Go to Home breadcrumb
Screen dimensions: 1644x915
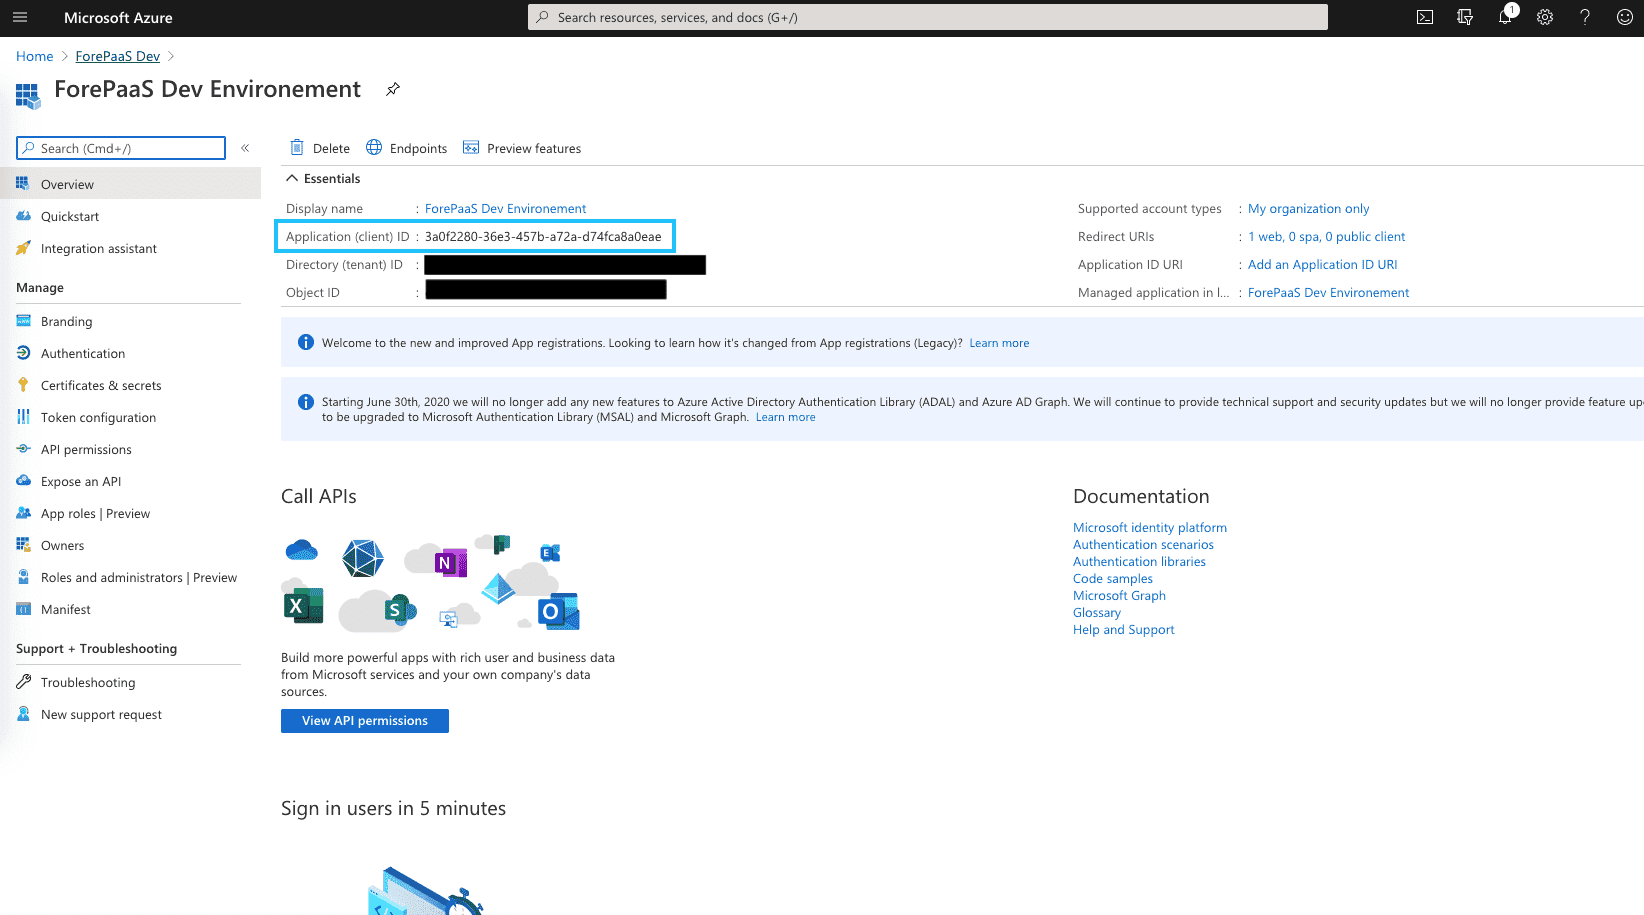point(35,56)
